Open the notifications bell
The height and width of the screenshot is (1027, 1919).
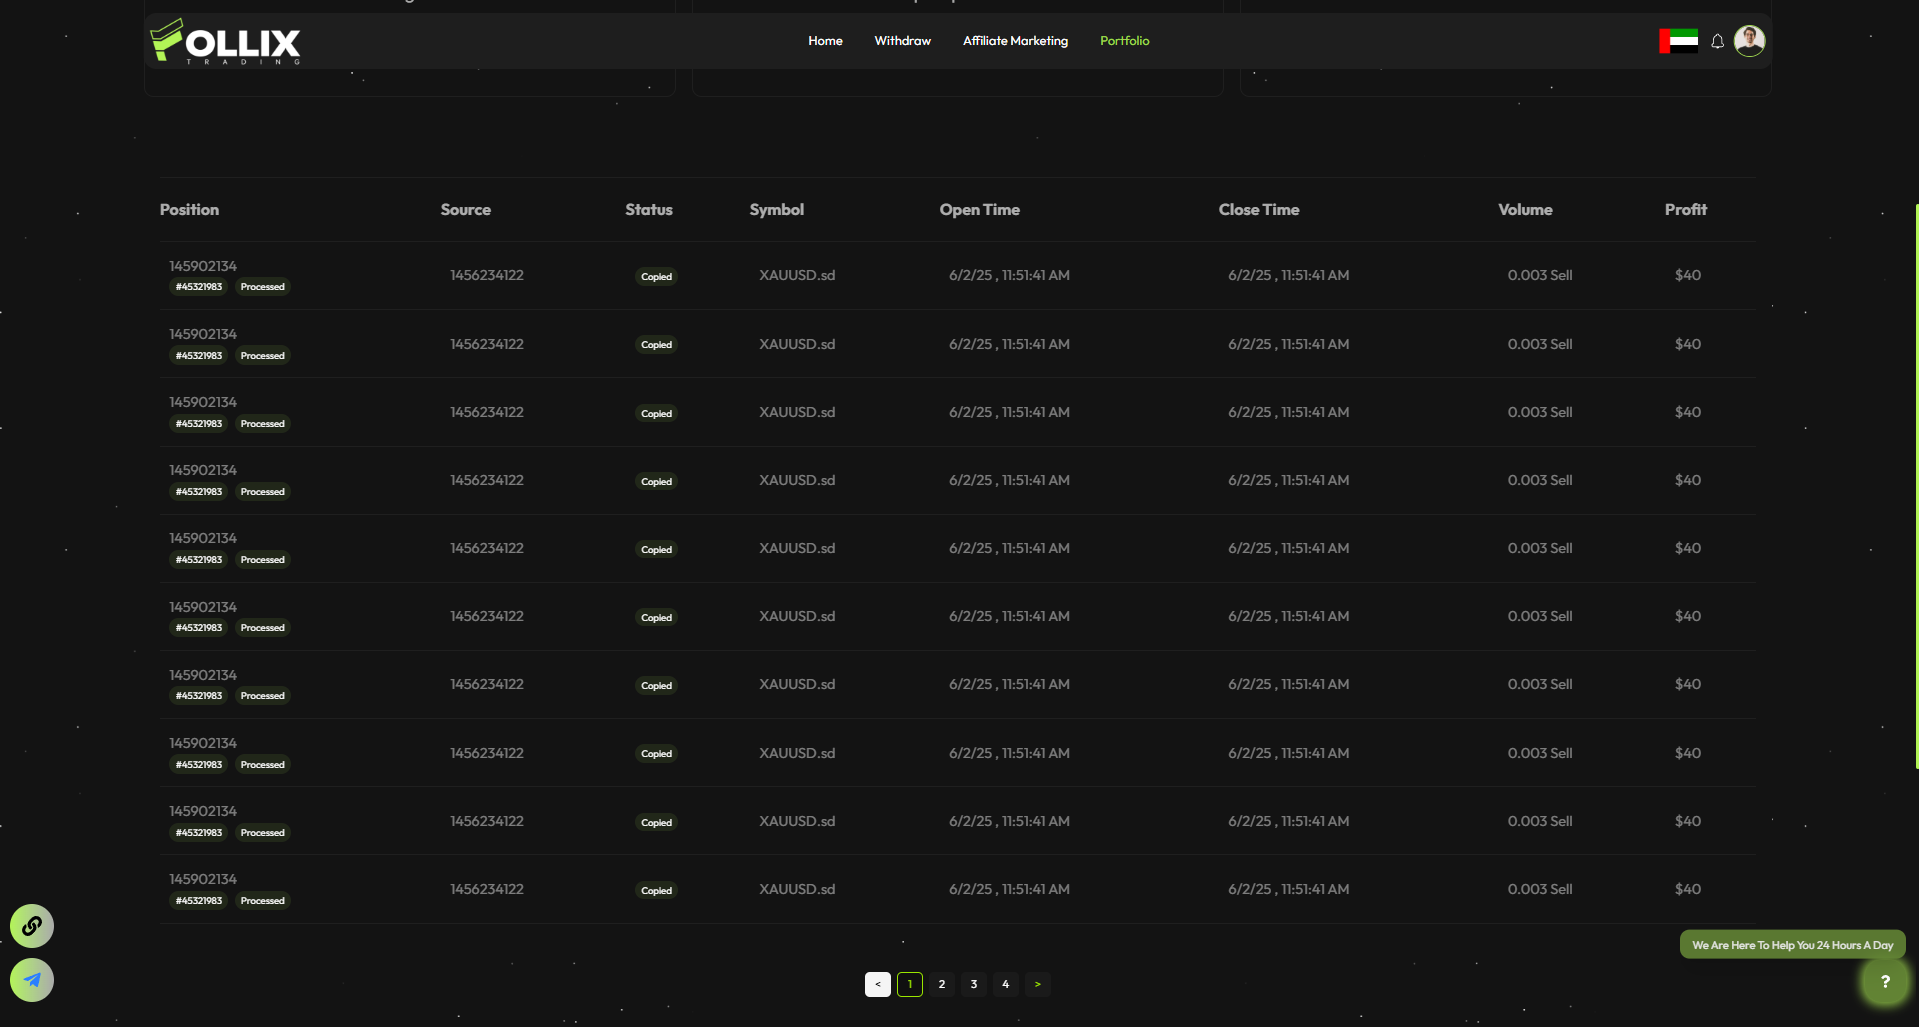point(1717,41)
